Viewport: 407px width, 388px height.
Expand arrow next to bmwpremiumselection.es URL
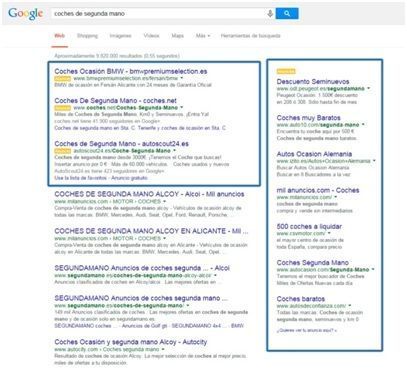point(182,78)
